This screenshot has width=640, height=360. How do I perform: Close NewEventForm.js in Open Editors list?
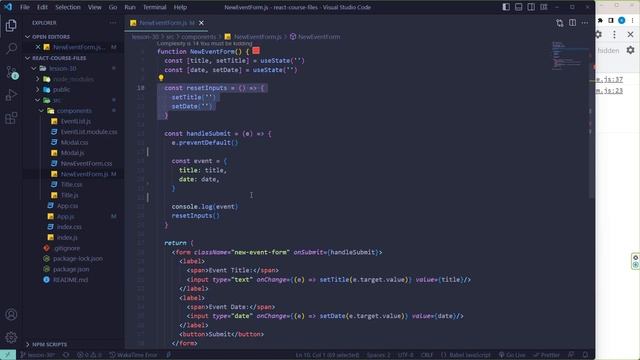38,47
